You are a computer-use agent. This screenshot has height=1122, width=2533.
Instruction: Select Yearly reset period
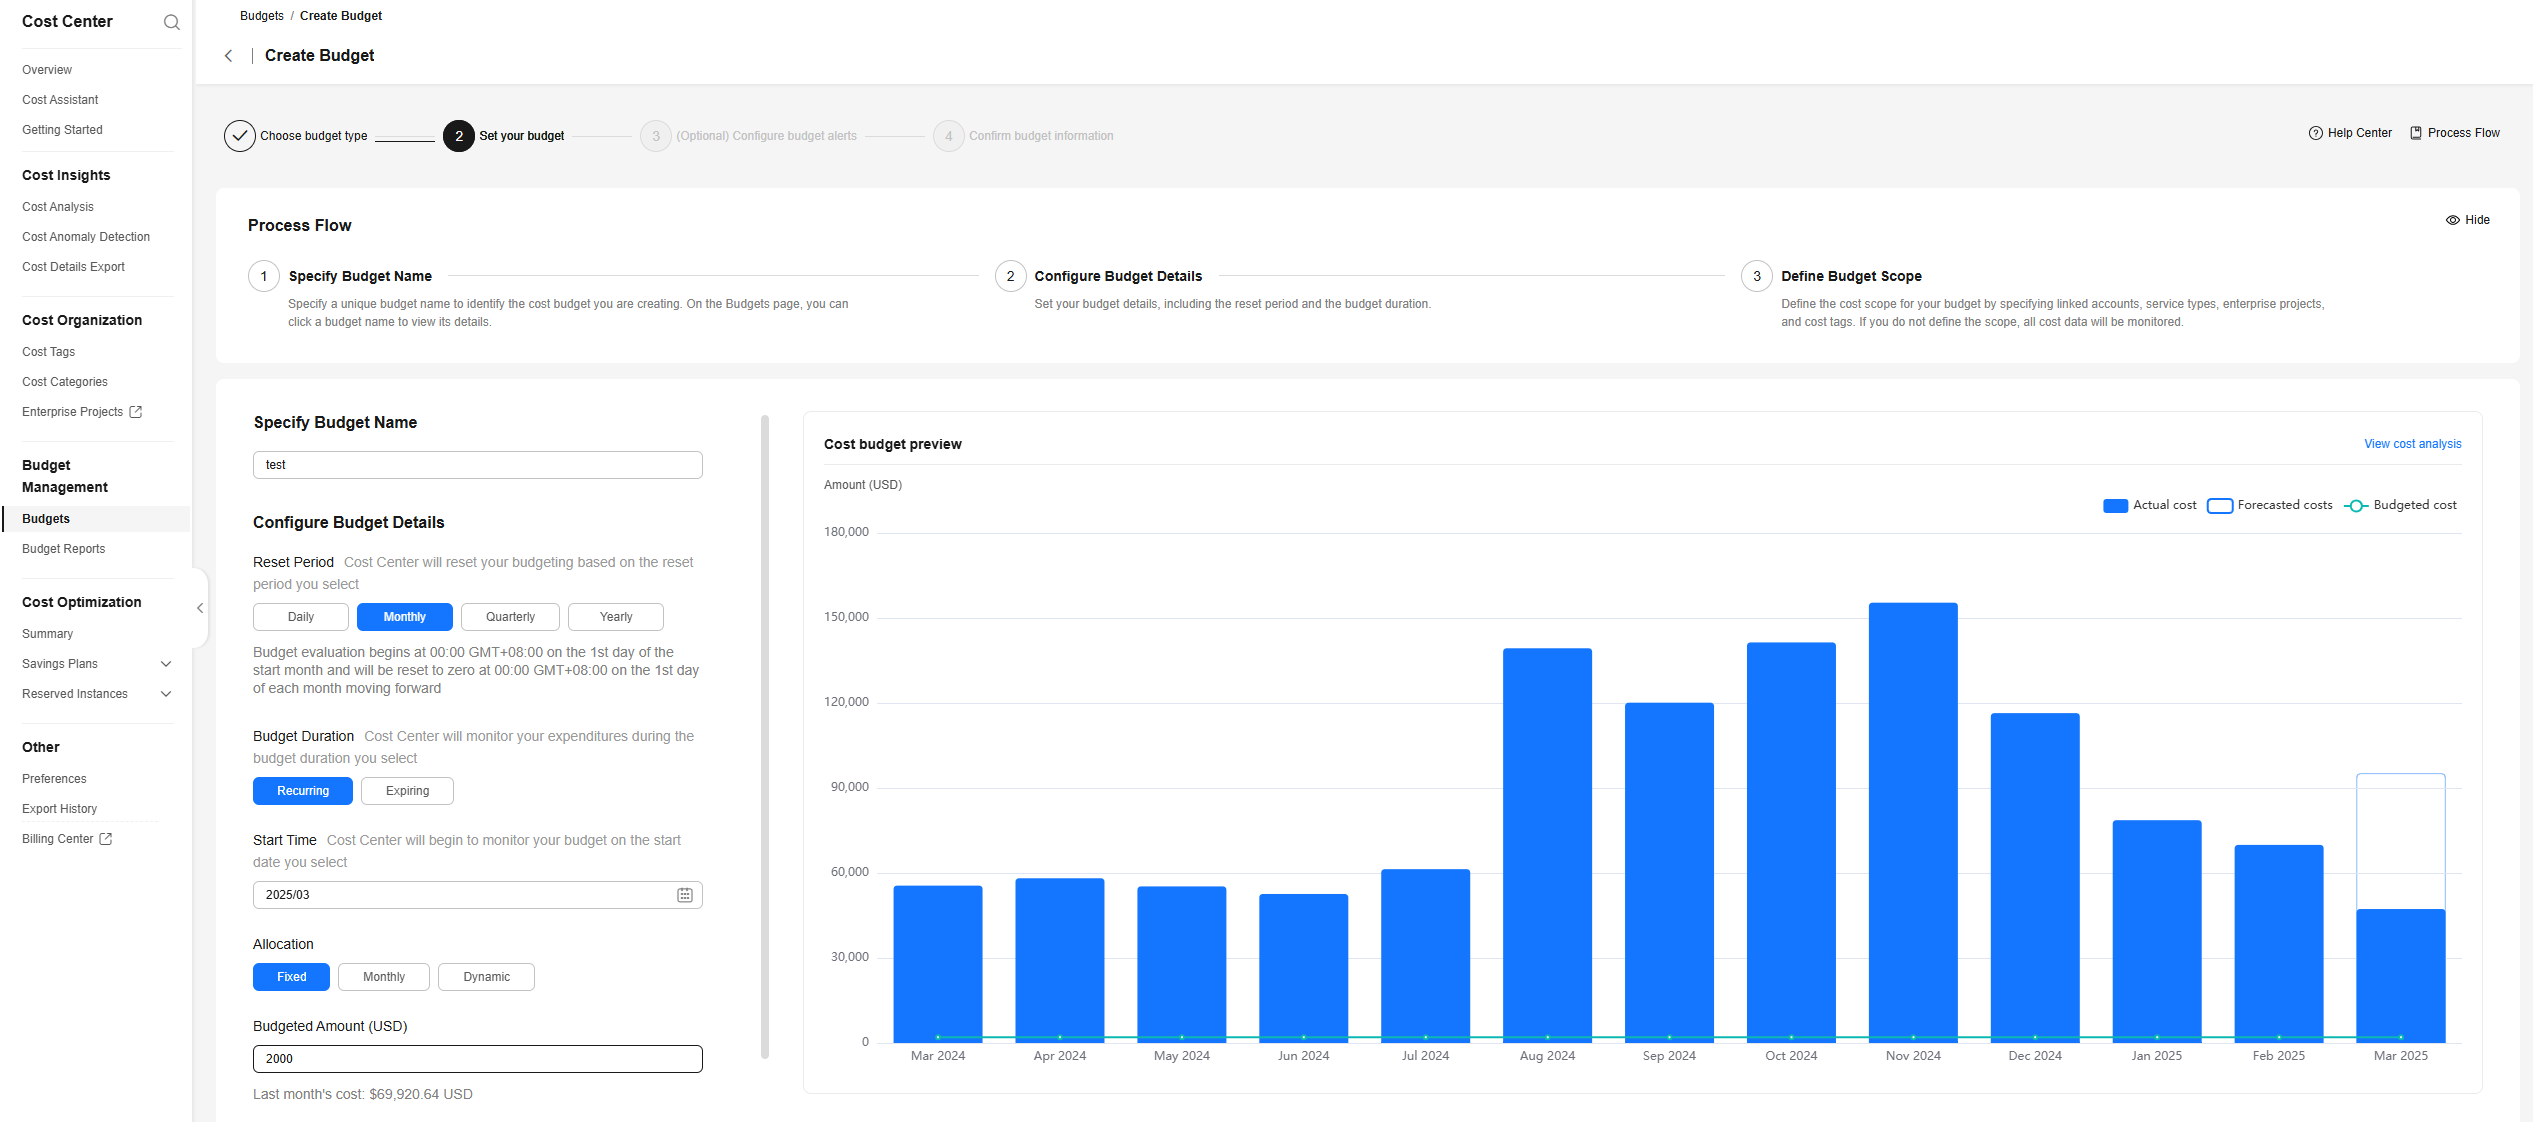[616, 617]
